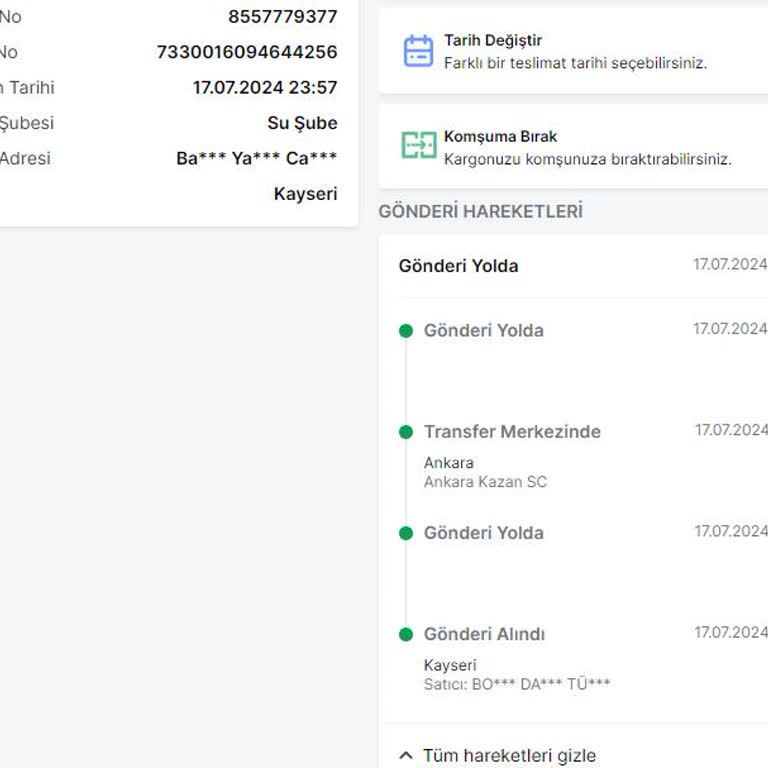Click the Komşuma Bırak transfer icon

point(419,145)
